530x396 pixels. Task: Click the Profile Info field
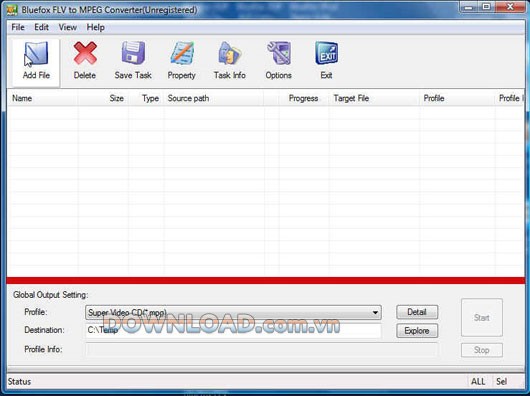(x=262, y=349)
